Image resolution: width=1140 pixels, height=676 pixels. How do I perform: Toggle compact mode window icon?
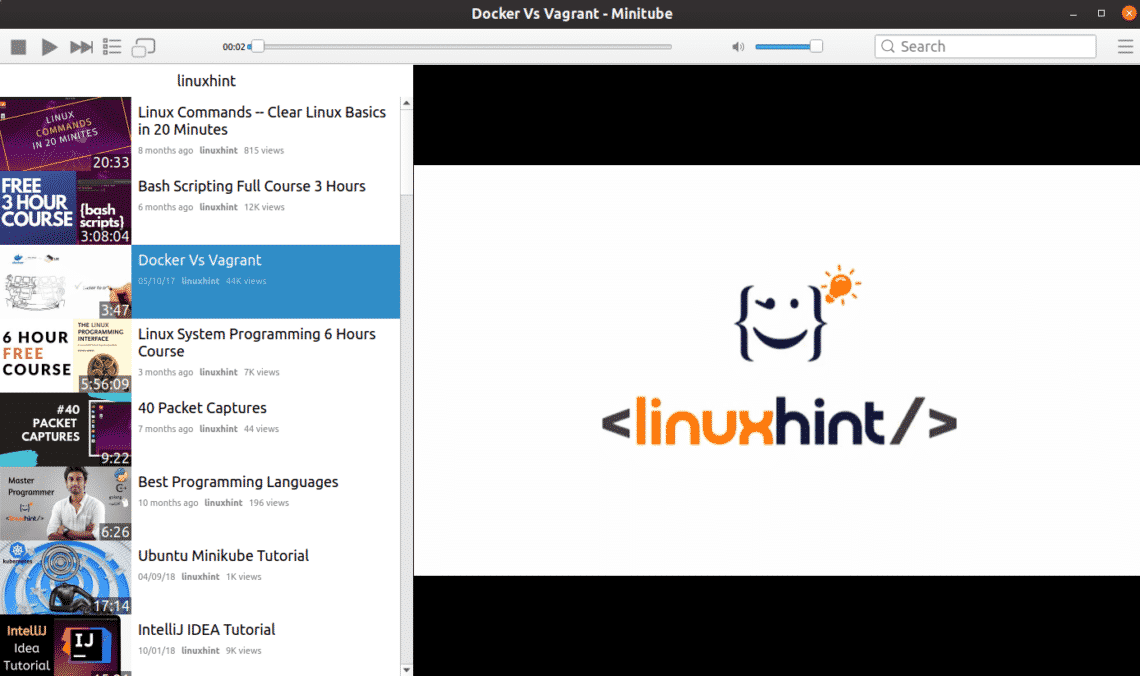coord(143,47)
